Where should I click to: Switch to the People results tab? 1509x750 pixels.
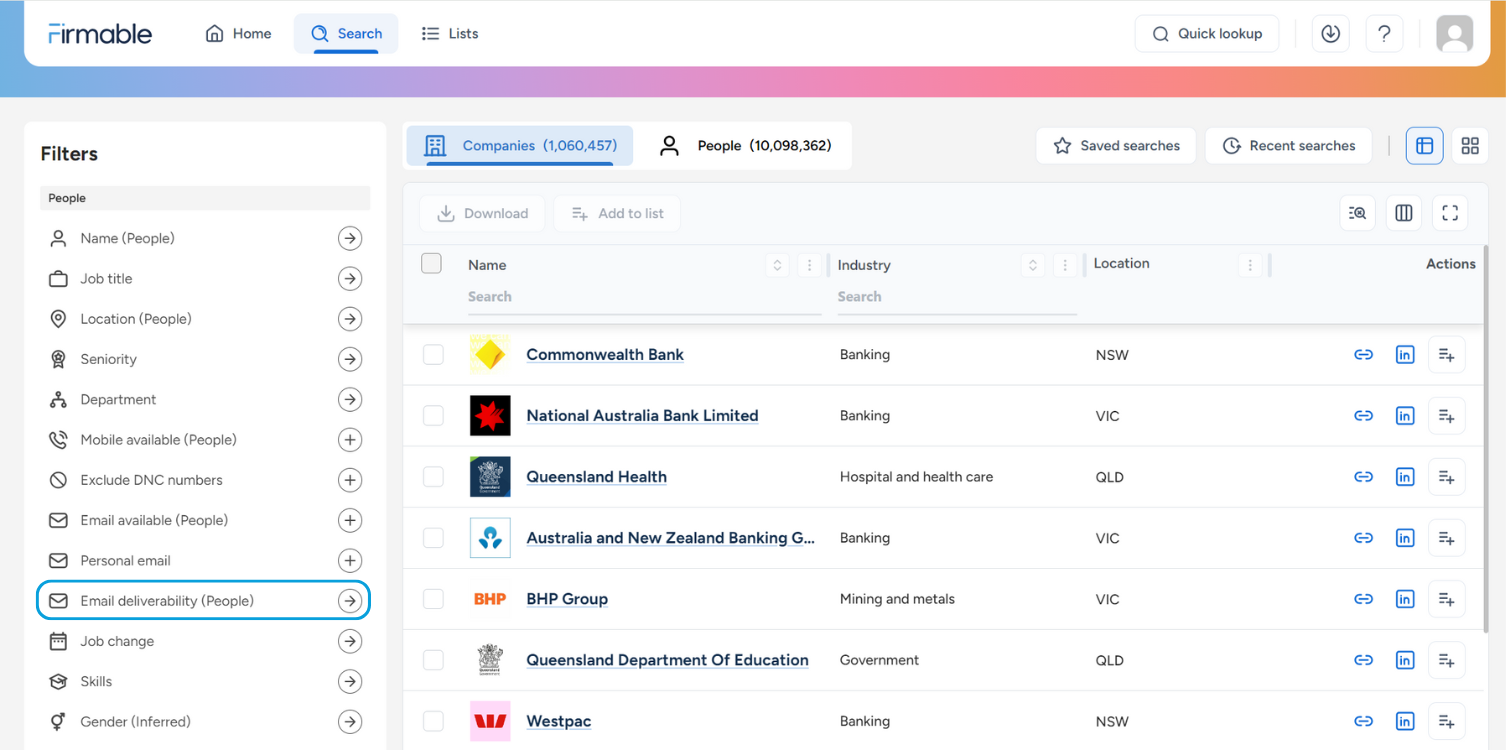coord(747,145)
